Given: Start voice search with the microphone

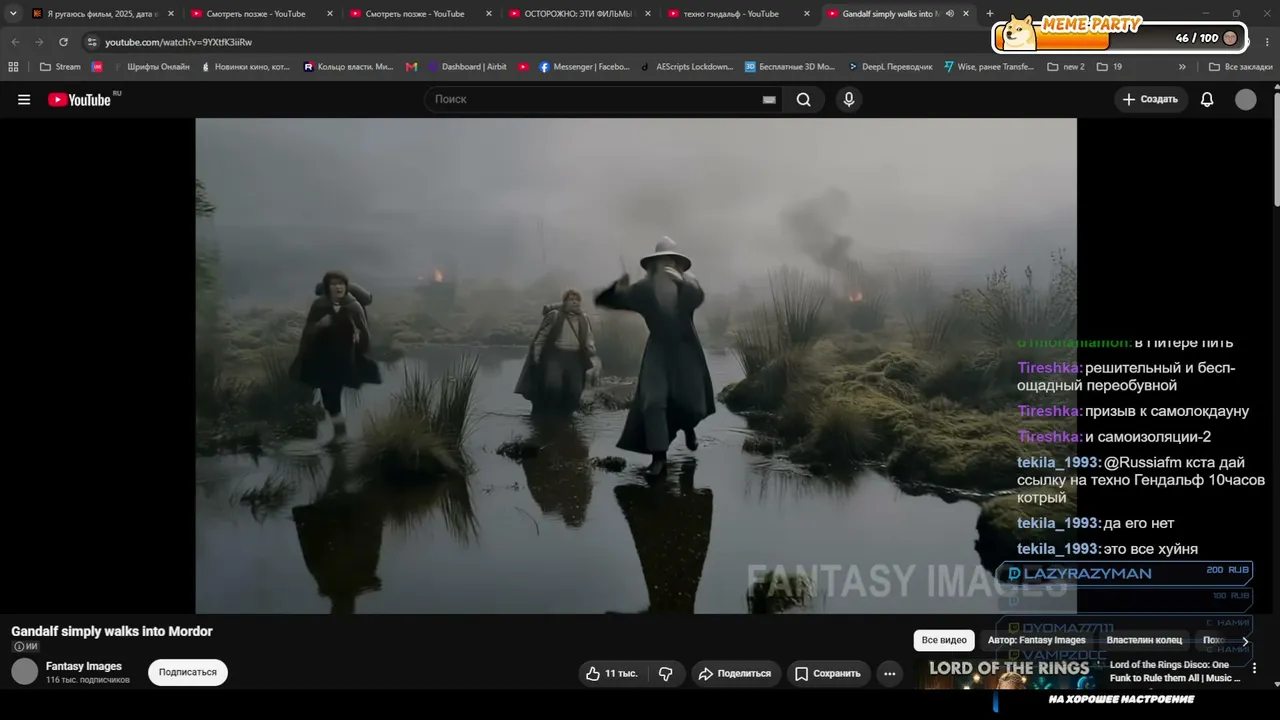Looking at the screenshot, I should pyautogui.click(x=849, y=100).
